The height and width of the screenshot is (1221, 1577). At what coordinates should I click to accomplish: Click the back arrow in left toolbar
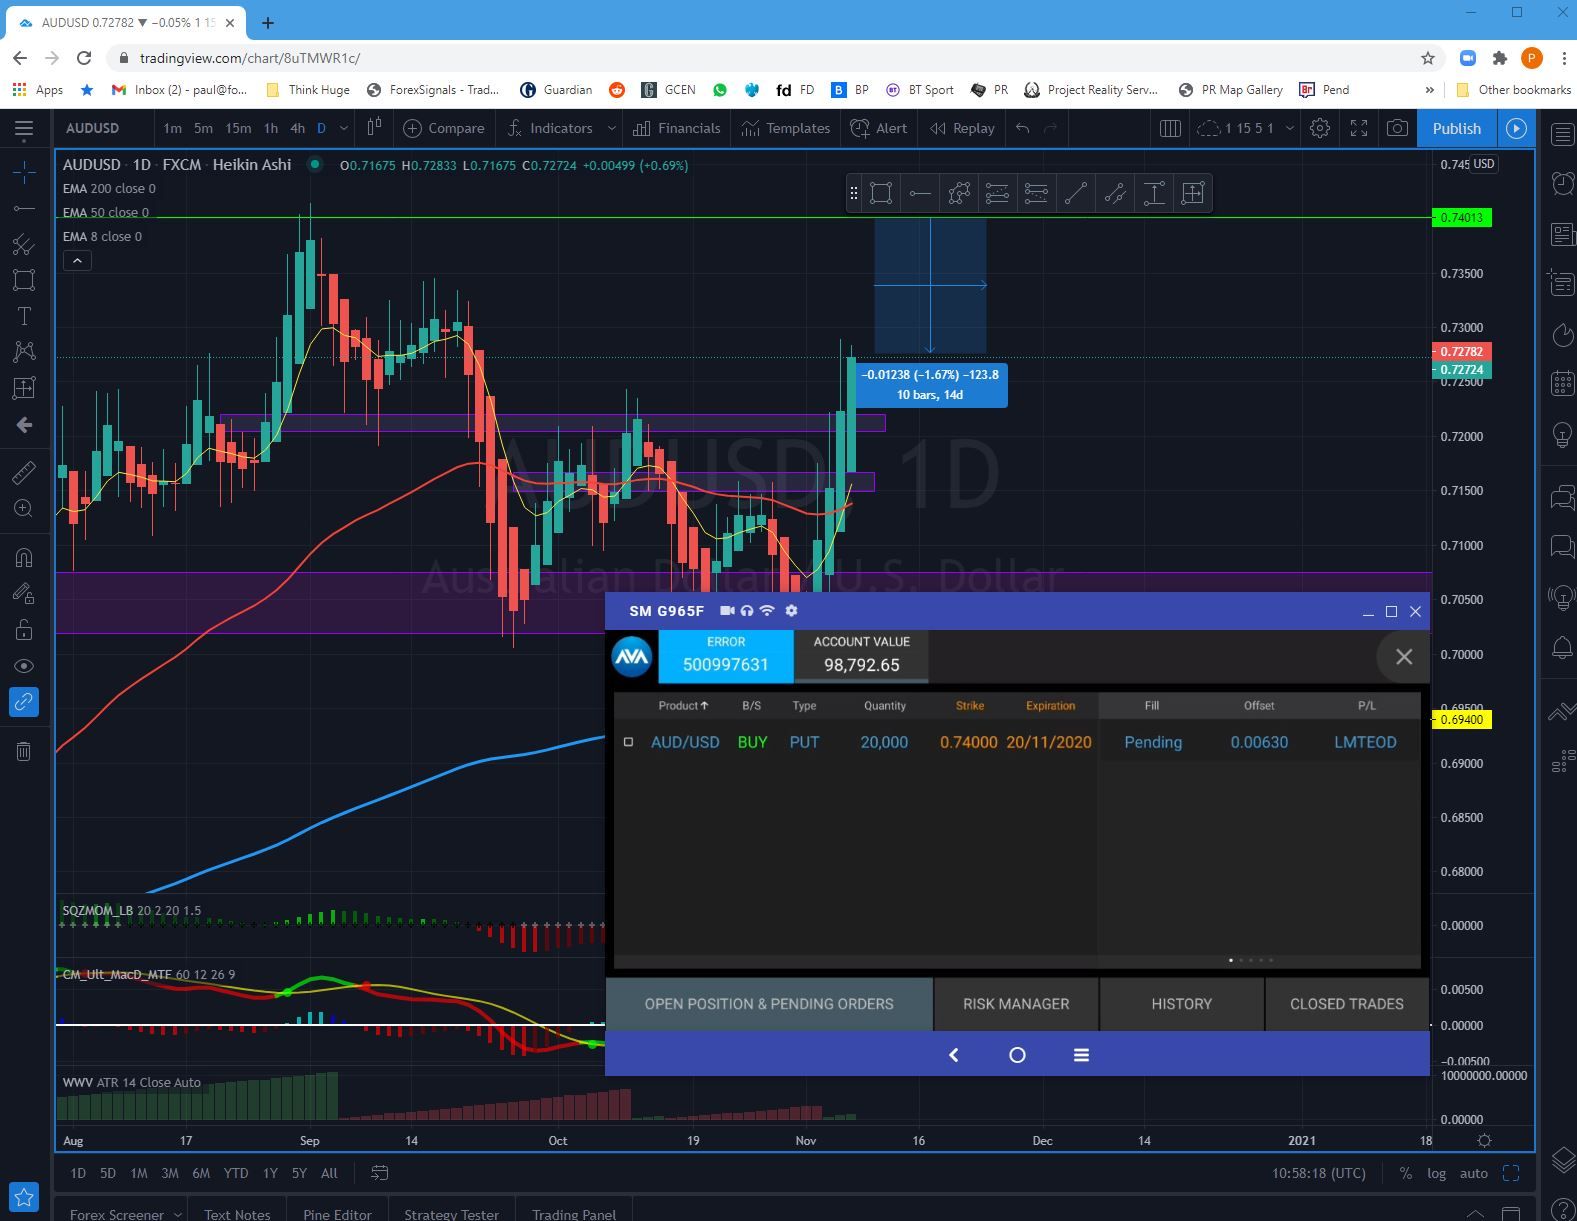coord(24,425)
